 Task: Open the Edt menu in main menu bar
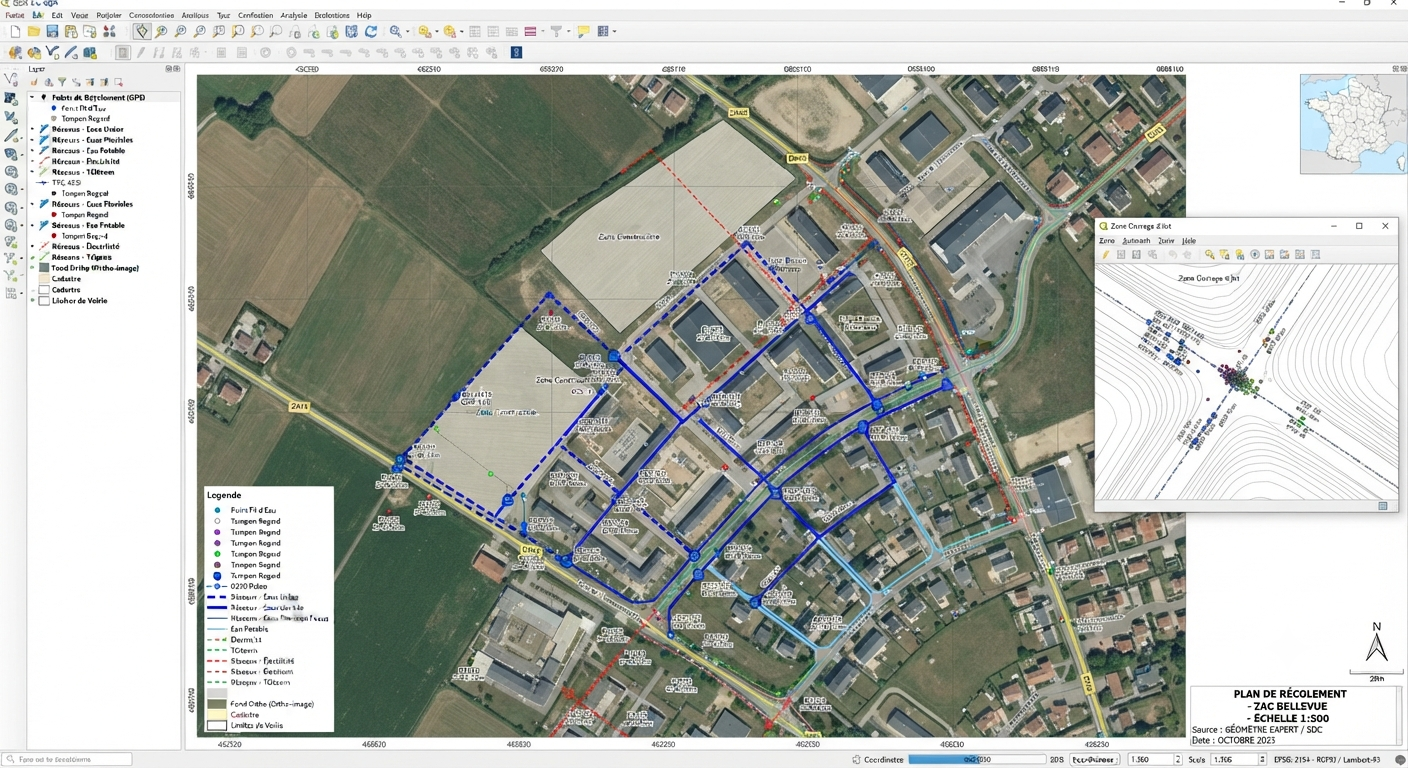click(57, 16)
